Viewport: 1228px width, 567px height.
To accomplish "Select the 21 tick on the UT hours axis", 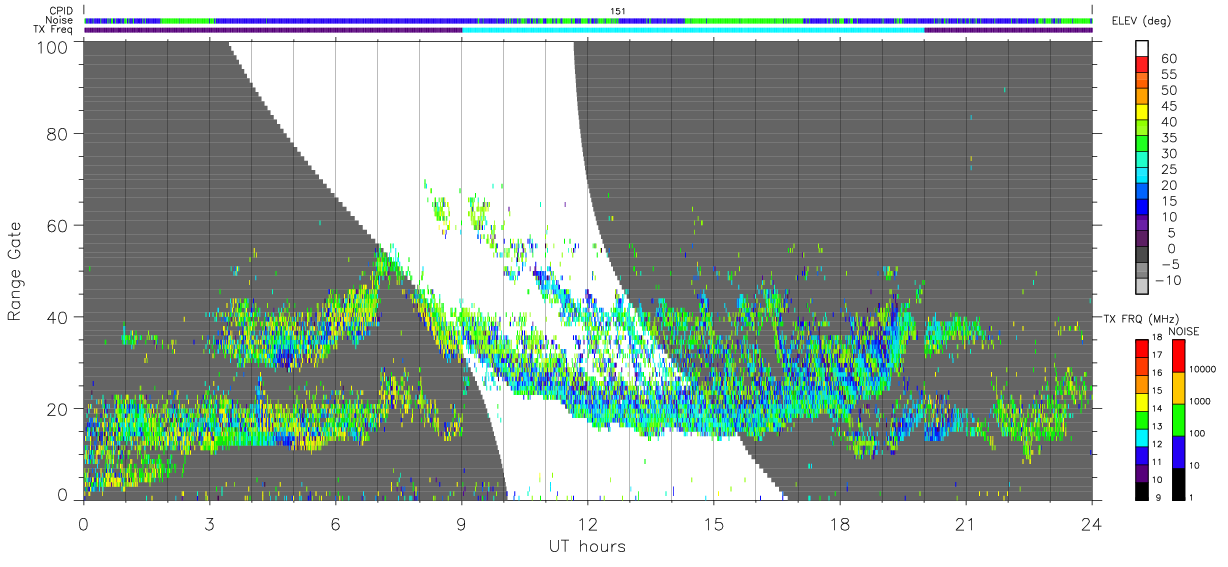I will pyautogui.click(x=965, y=524).
